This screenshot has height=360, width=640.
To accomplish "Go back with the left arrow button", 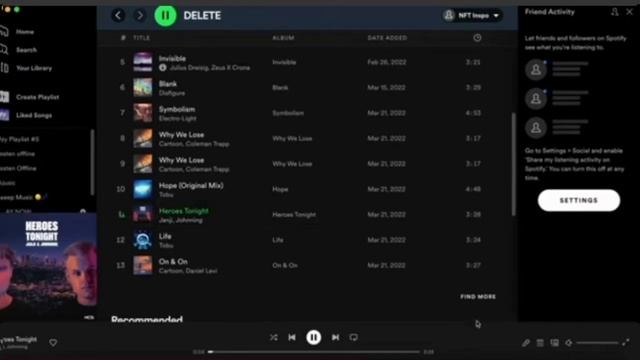I will coord(118,16).
